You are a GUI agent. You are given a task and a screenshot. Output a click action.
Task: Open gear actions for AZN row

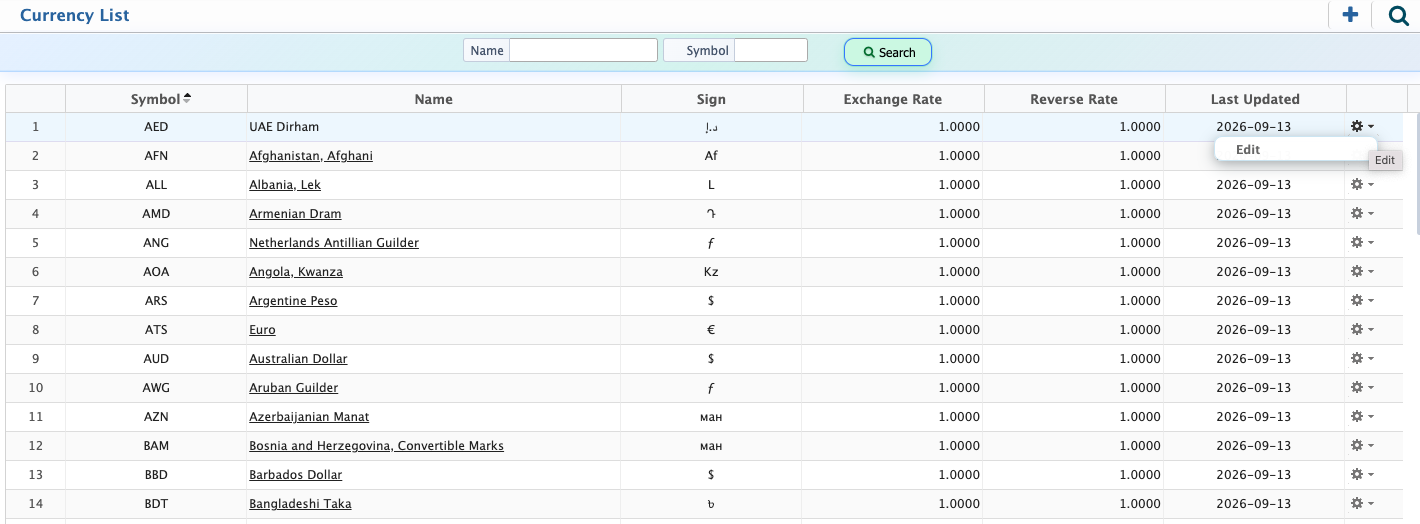(1362, 416)
